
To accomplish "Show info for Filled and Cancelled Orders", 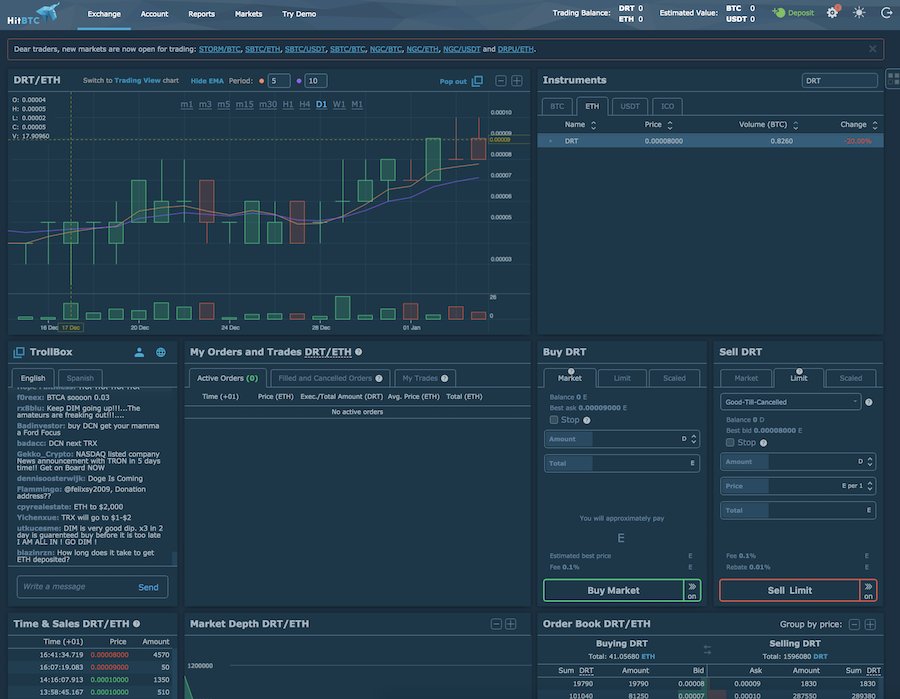I will pos(379,378).
